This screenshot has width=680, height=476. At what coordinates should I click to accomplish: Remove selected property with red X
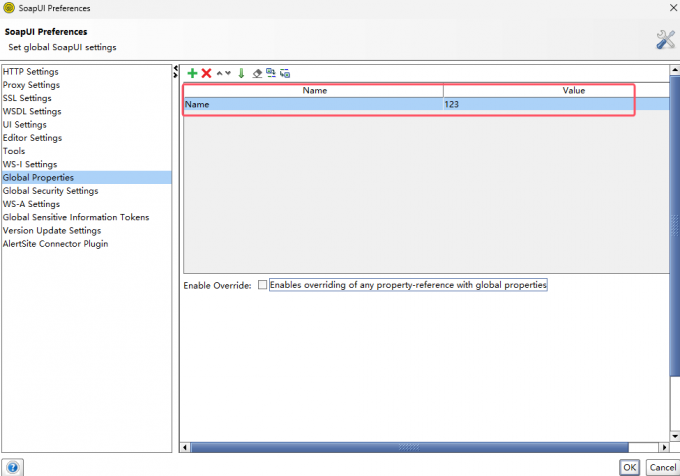point(206,73)
